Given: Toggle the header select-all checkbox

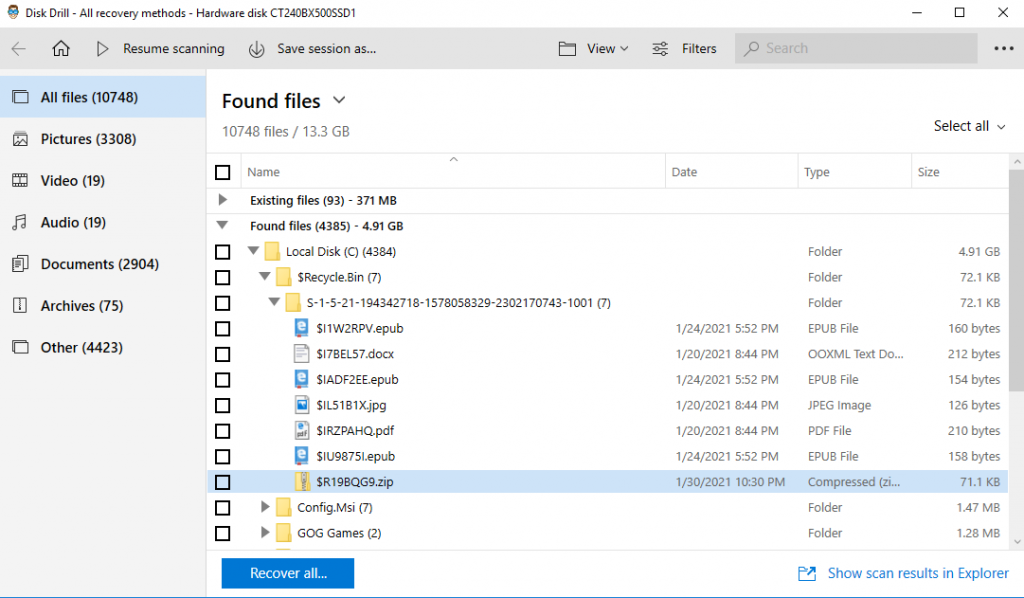Looking at the screenshot, I should pos(223,172).
